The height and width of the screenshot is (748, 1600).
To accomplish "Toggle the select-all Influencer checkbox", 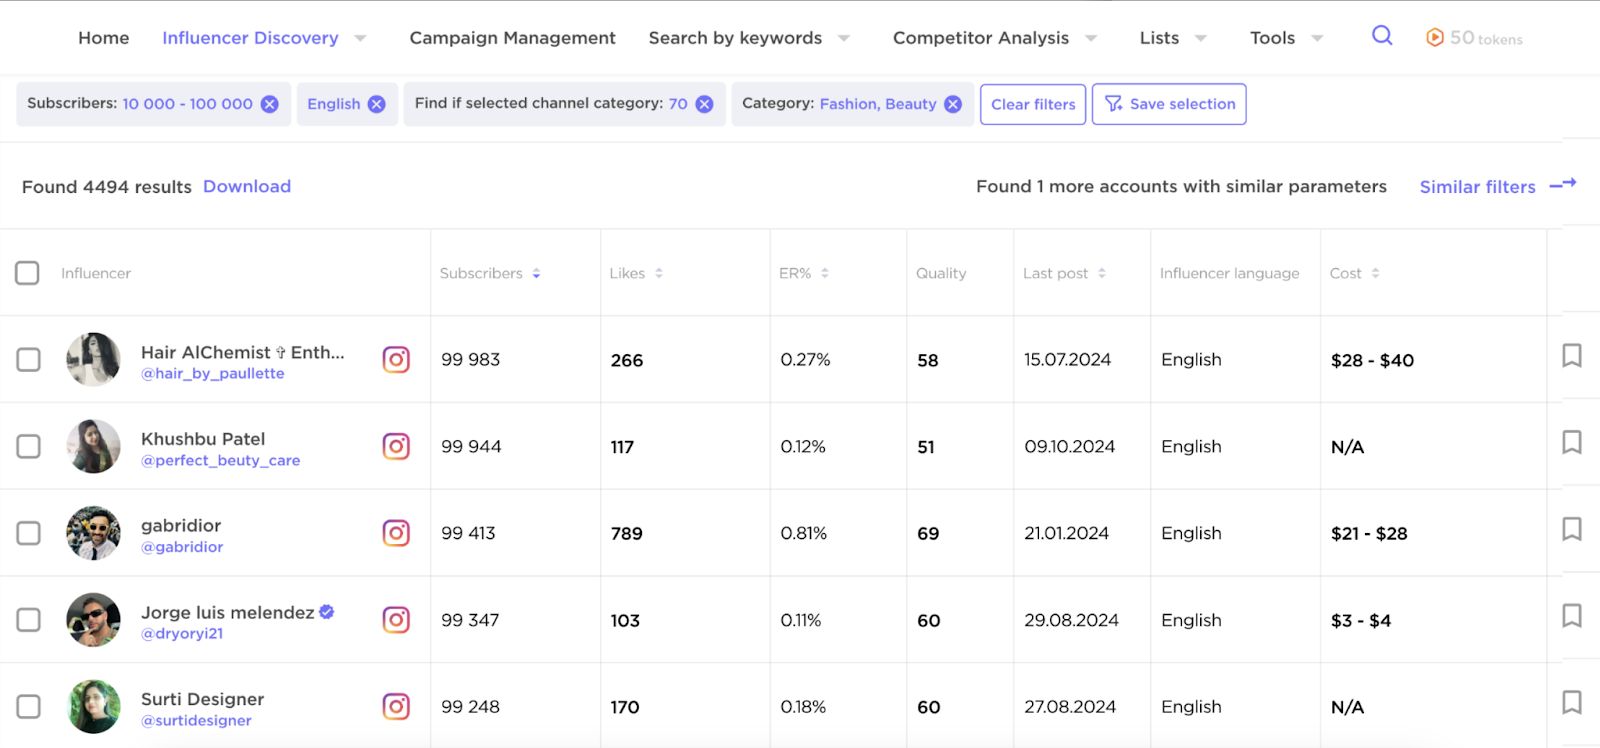I will [x=27, y=273].
